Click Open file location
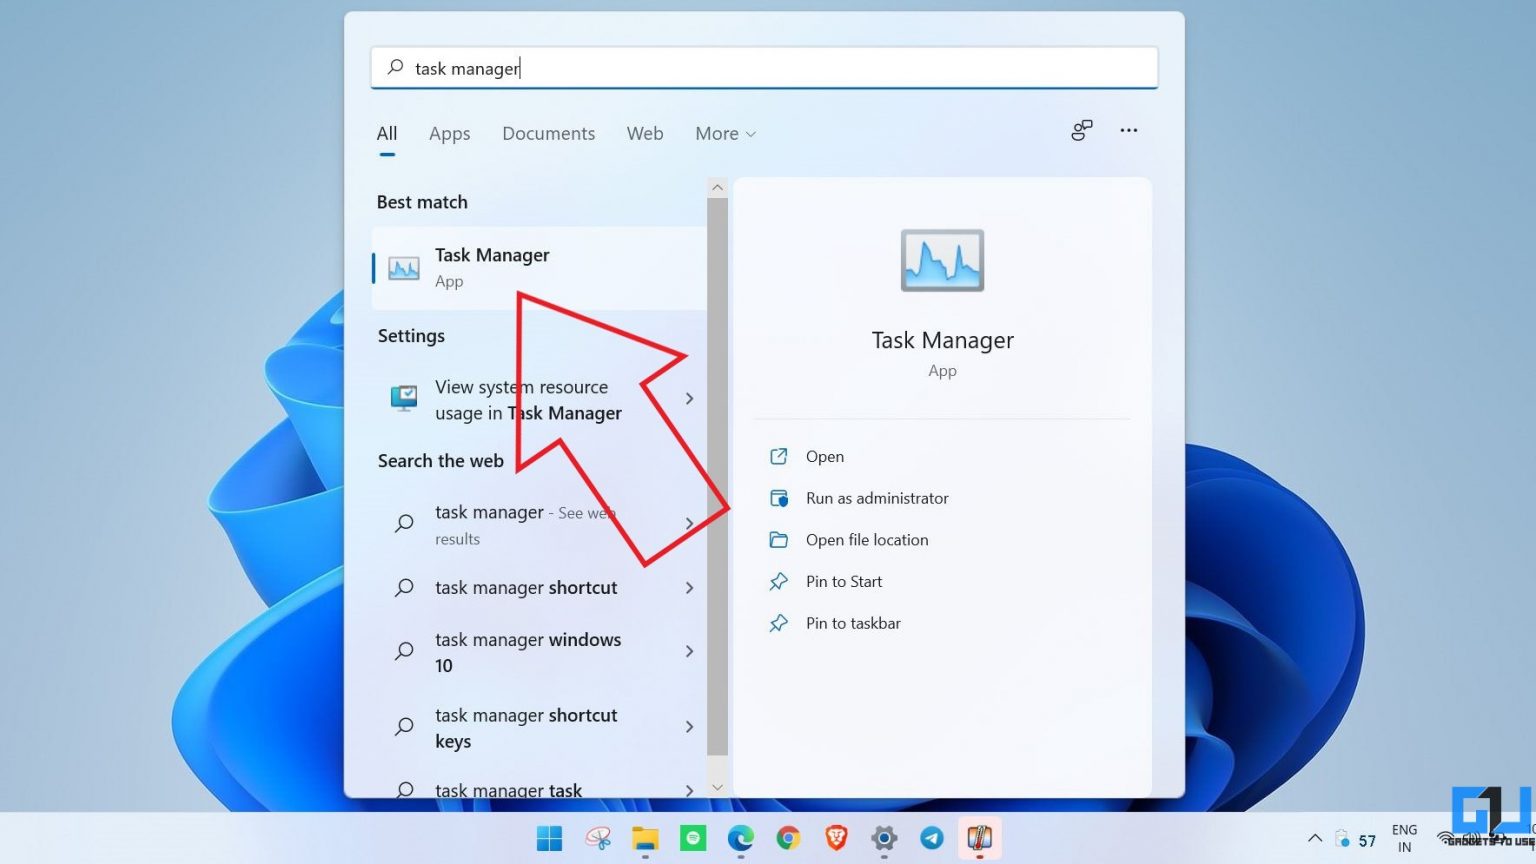The image size is (1536, 864). click(x=866, y=540)
